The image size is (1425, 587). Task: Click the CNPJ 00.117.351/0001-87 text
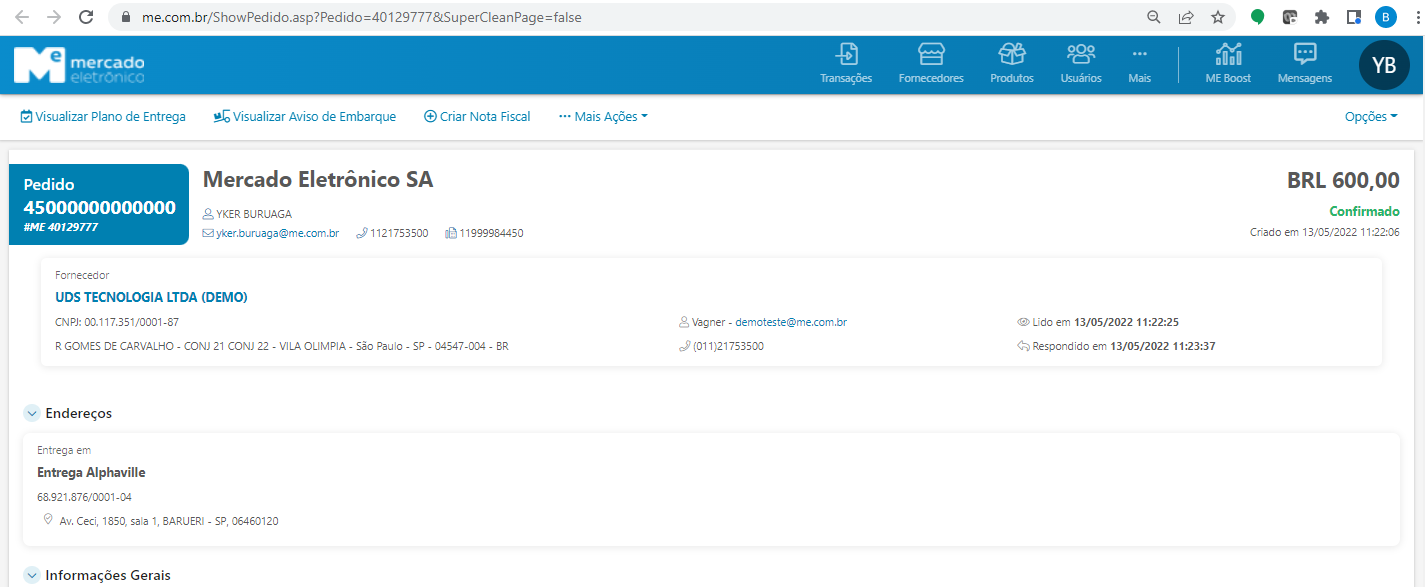point(117,322)
